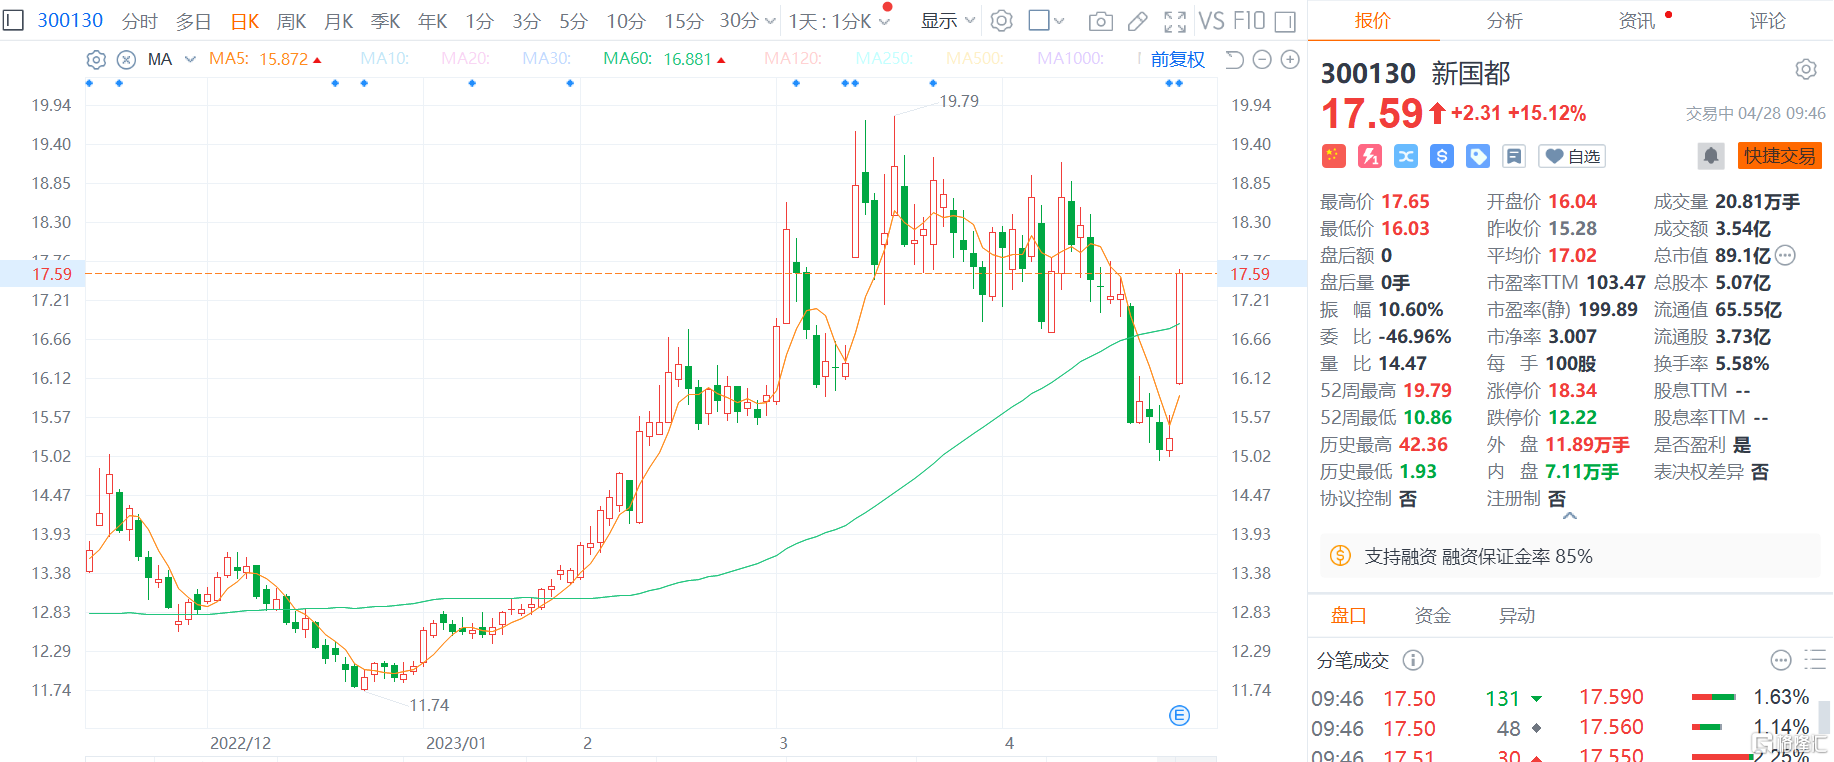Screen dimensions: 1834x762
Task: Click the 前复权 adjustment link
Action: [1178, 60]
